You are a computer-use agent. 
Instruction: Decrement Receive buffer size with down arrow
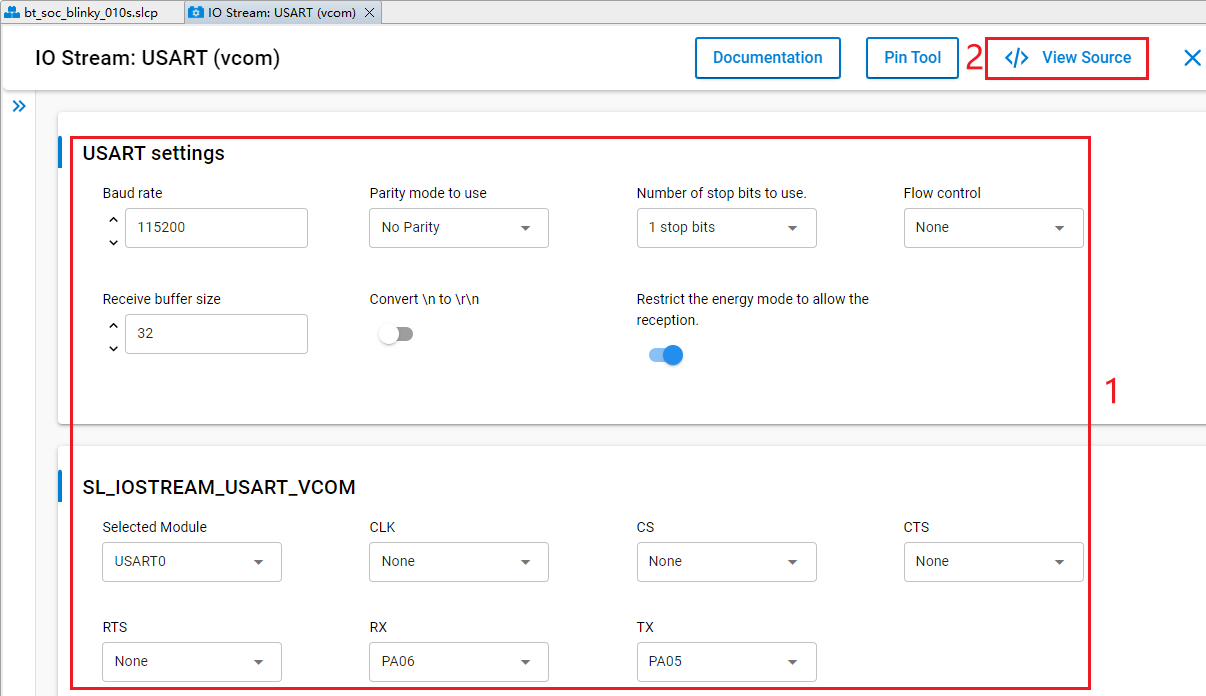pos(113,347)
